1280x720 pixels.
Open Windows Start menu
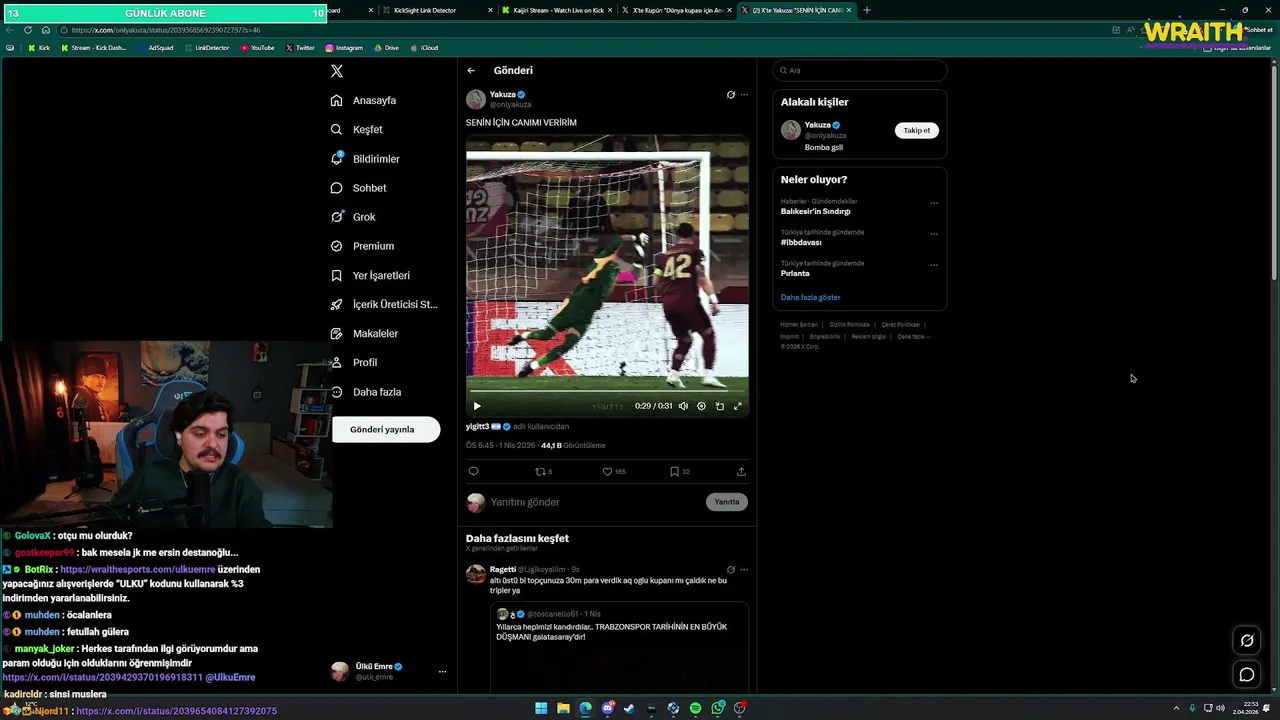(541, 708)
